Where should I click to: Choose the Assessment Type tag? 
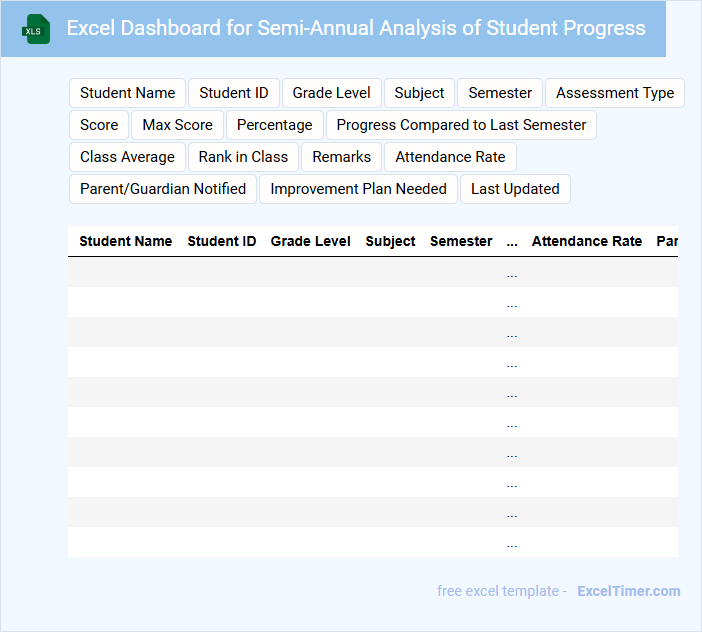click(615, 93)
